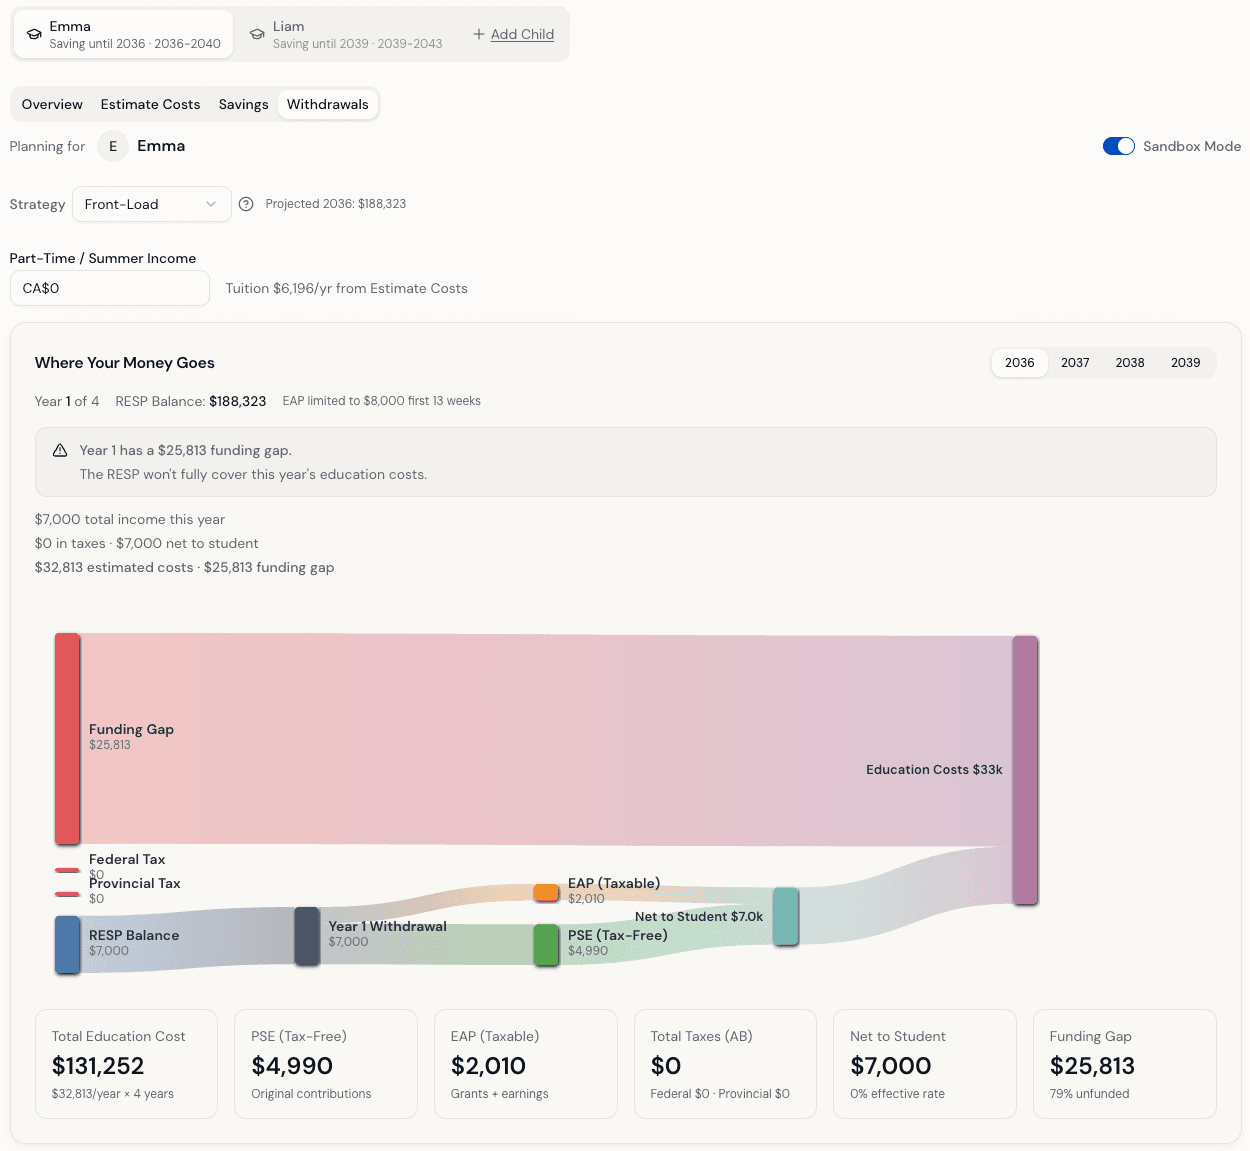Open the Estimate Costs tab

point(150,104)
